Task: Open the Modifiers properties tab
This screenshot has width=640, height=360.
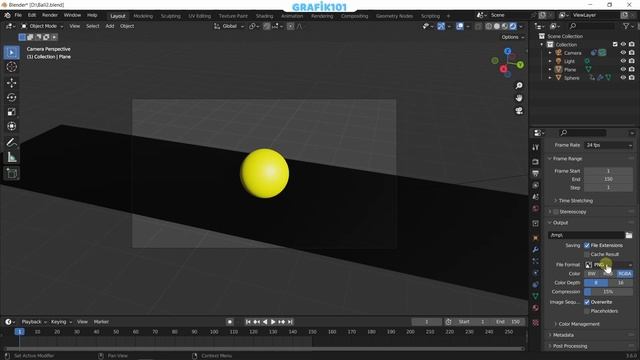Action: (536, 249)
